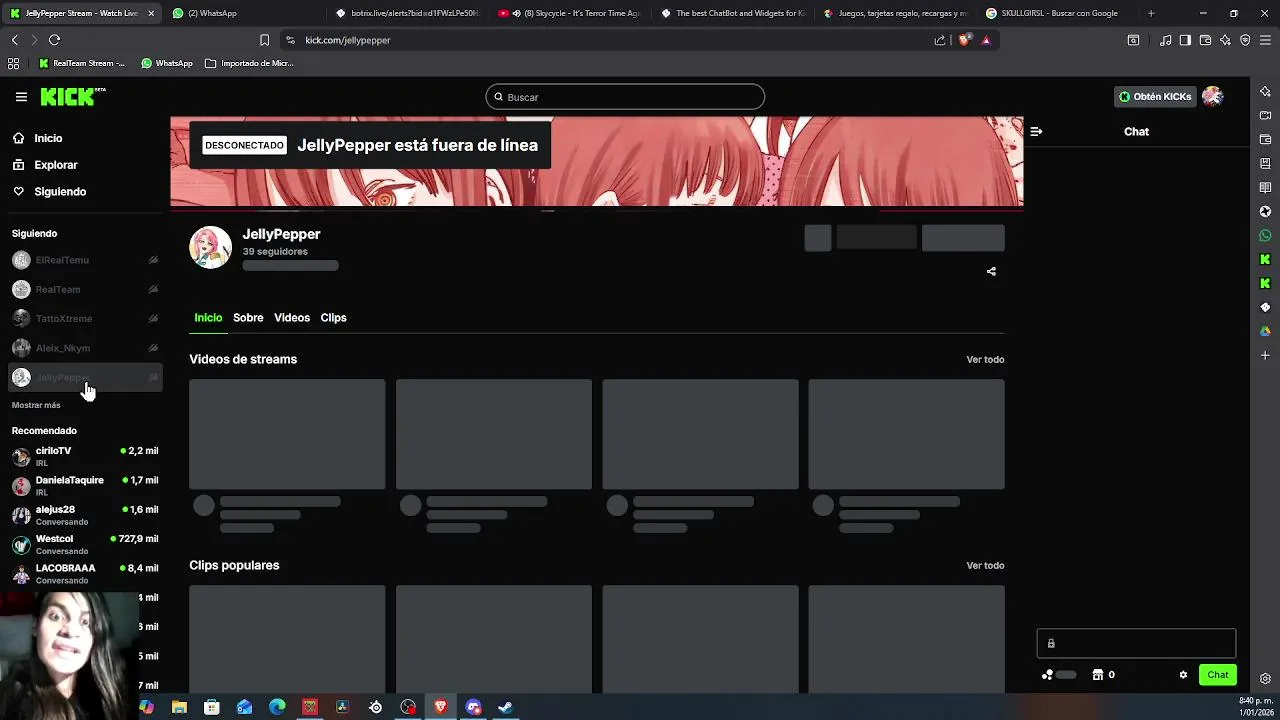Click the KICK logo

(73, 97)
